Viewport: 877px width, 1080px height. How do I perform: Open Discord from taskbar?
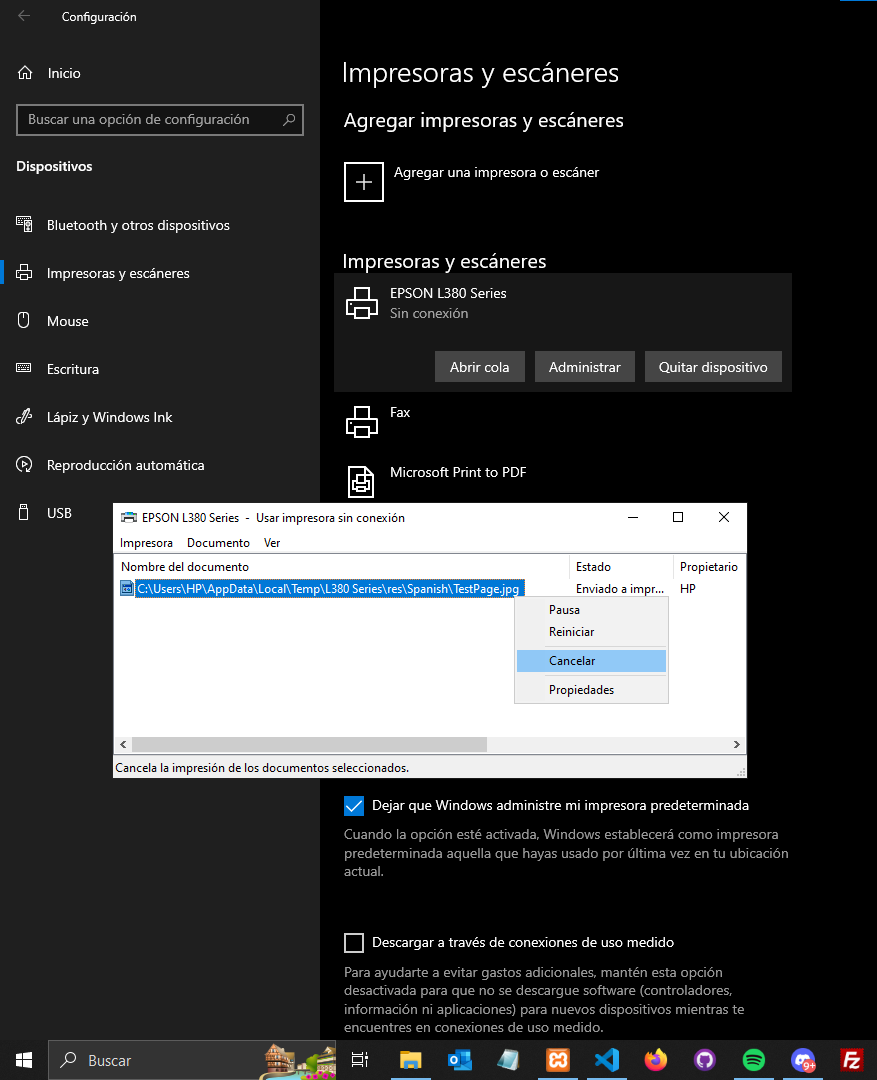point(803,1060)
